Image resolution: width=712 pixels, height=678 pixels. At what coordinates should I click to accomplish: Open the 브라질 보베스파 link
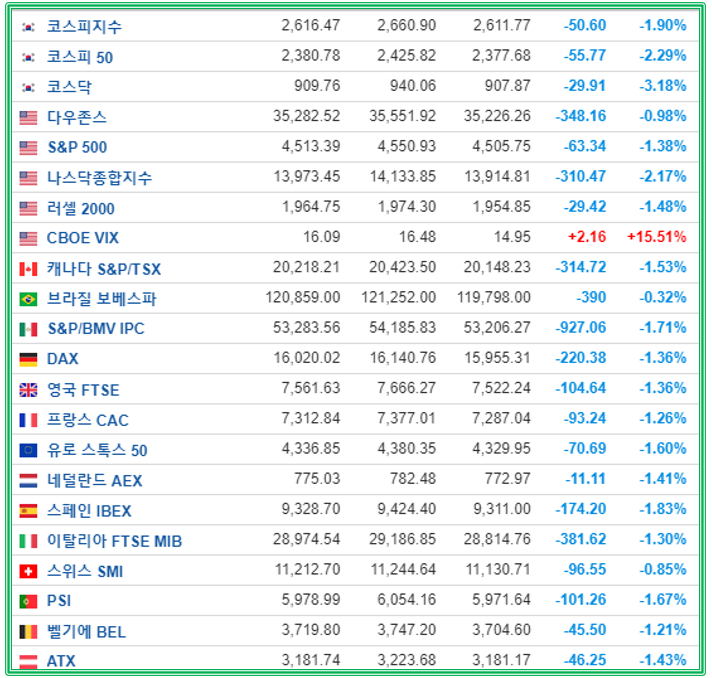click(x=102, y=299)
